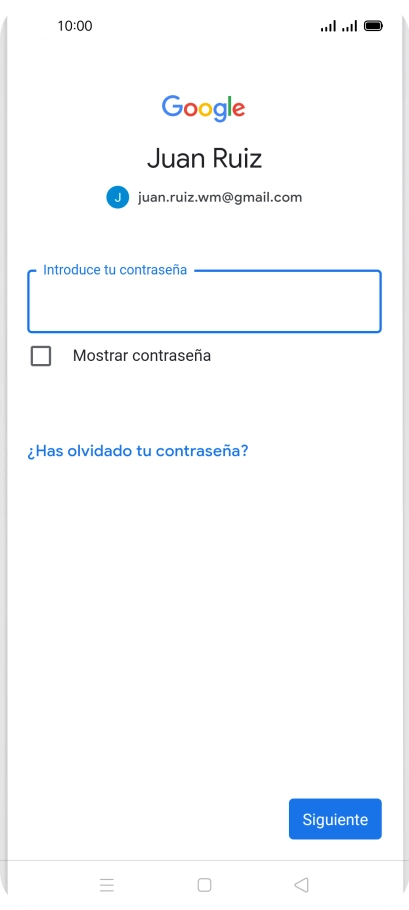409x910 pixels.
Task: Click the Google logo
Action: [x=204, y=109]
